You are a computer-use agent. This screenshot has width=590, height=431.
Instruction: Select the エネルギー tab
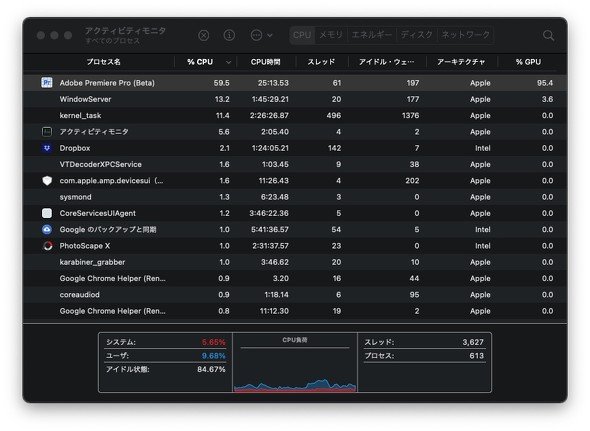click(371, 35)
